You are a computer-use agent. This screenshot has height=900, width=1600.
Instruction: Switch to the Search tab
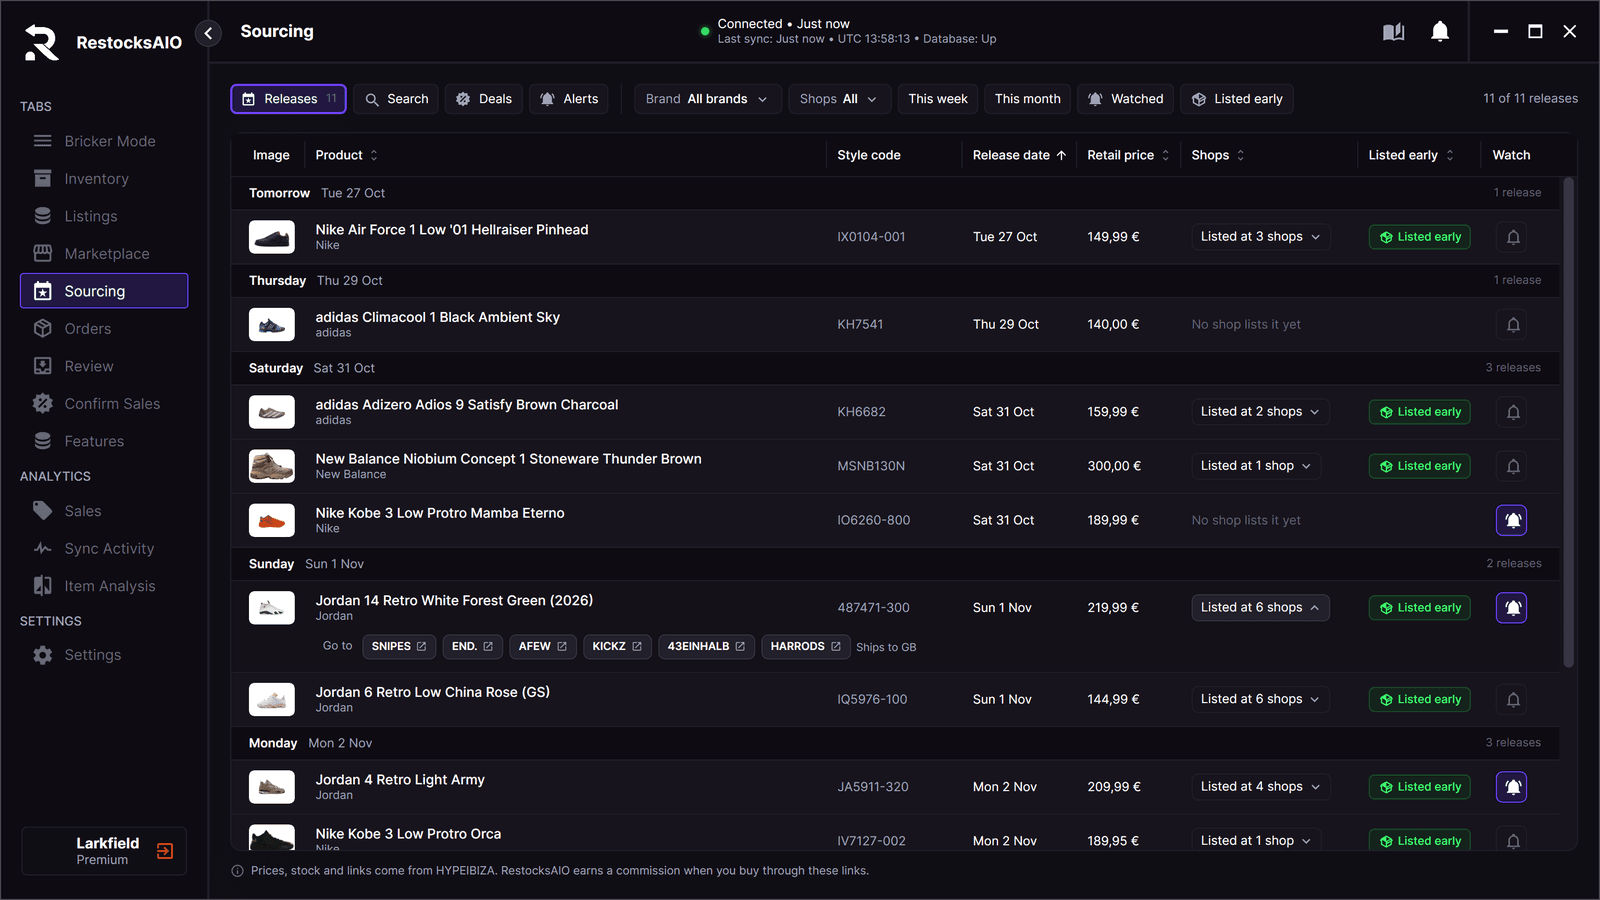396,99
